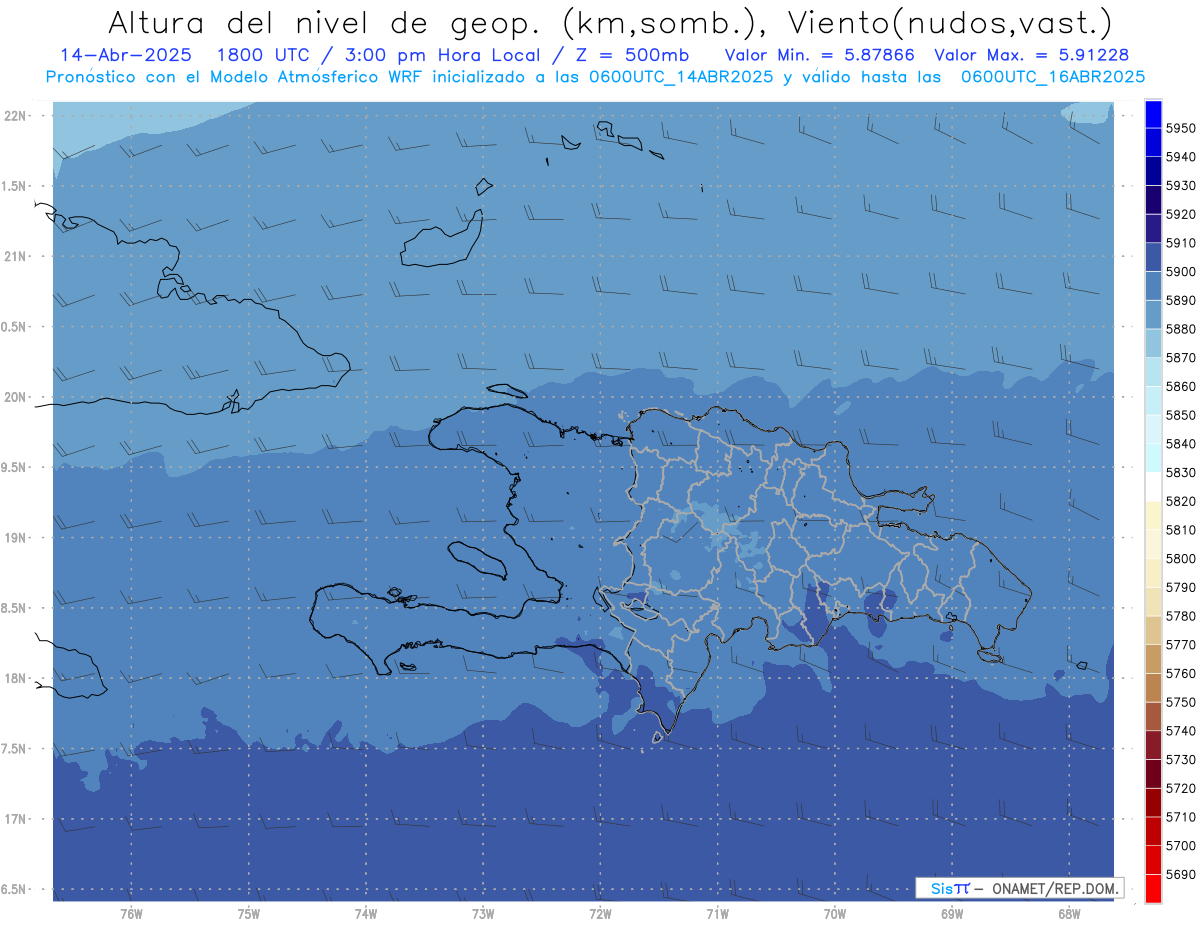The height and width of the screenshot is (927, 1200).
Task: Click the '5690' value on the color scale
Action: [x=1181, y=874]
